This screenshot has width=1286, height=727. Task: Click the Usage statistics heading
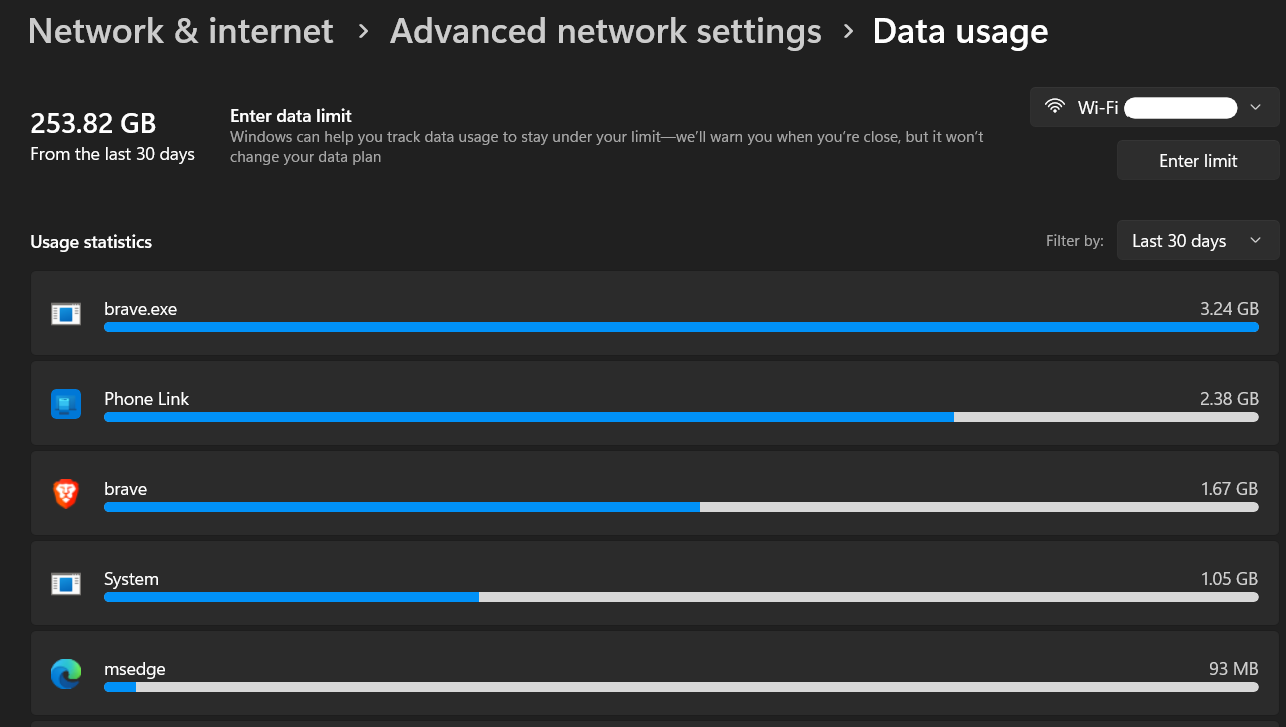91,242
